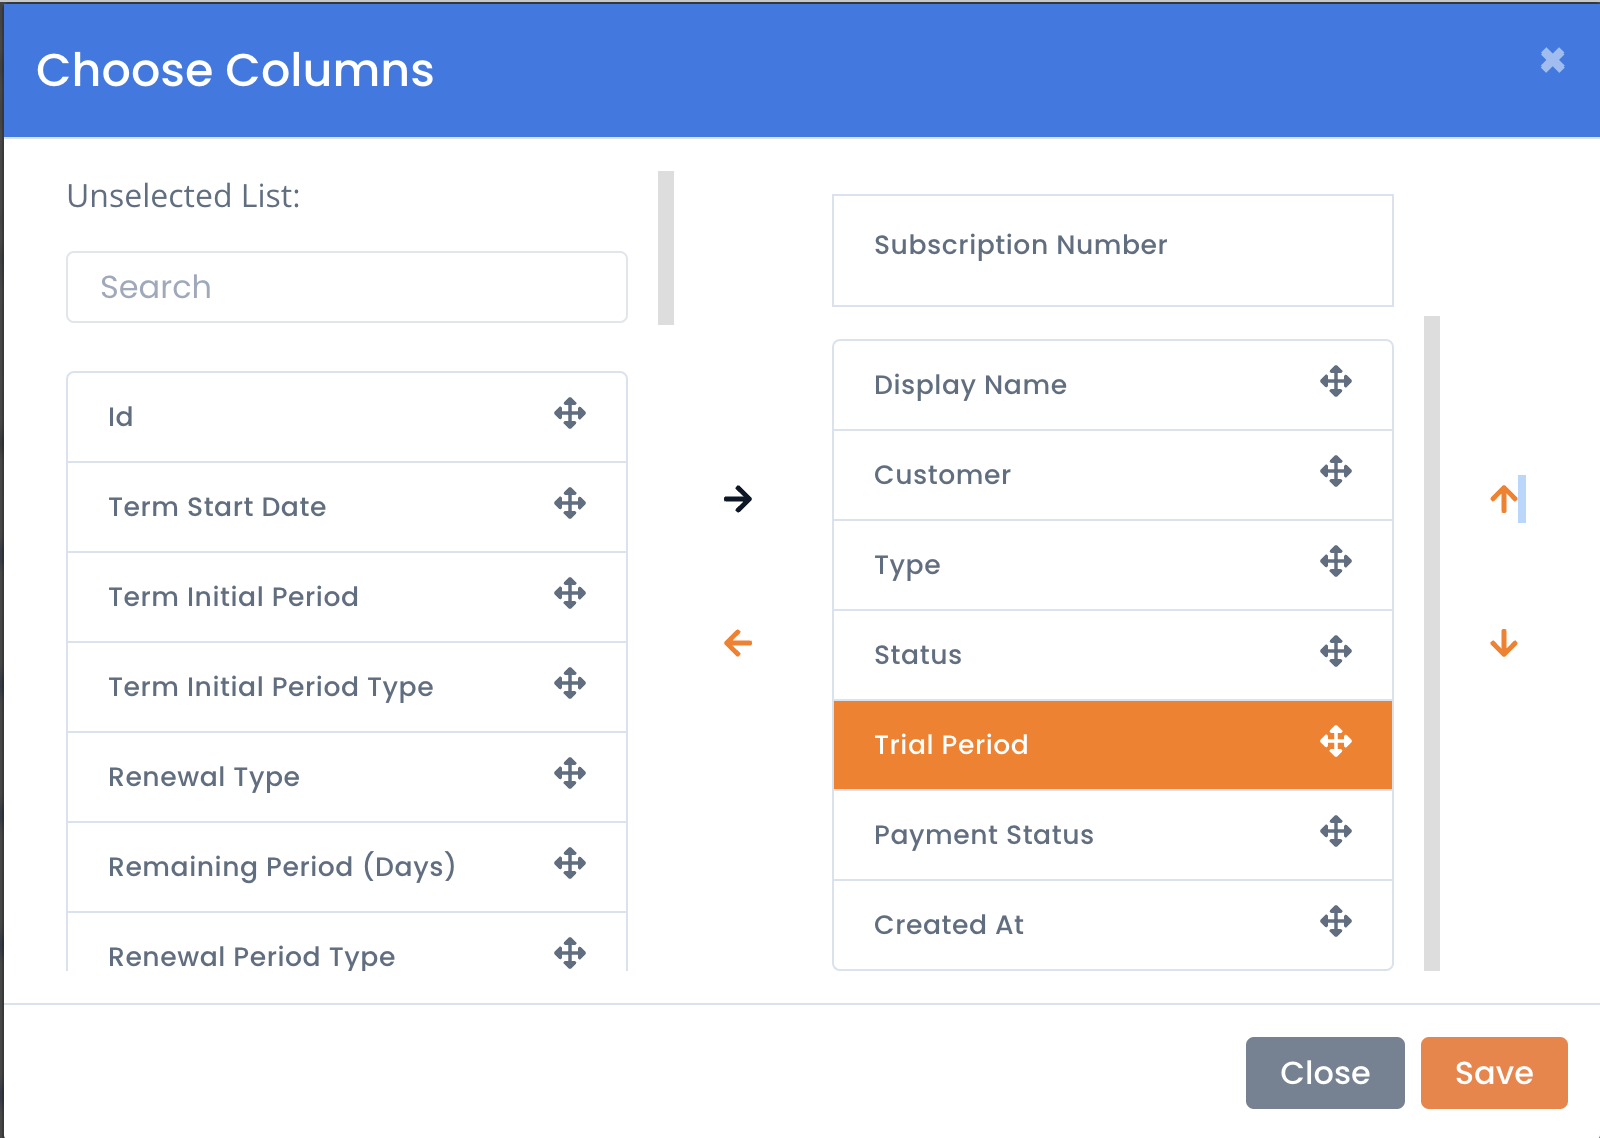
Task: Click the drag handle beside Term Initial Period
Action: pyautogui.click(x=570, y=593)
